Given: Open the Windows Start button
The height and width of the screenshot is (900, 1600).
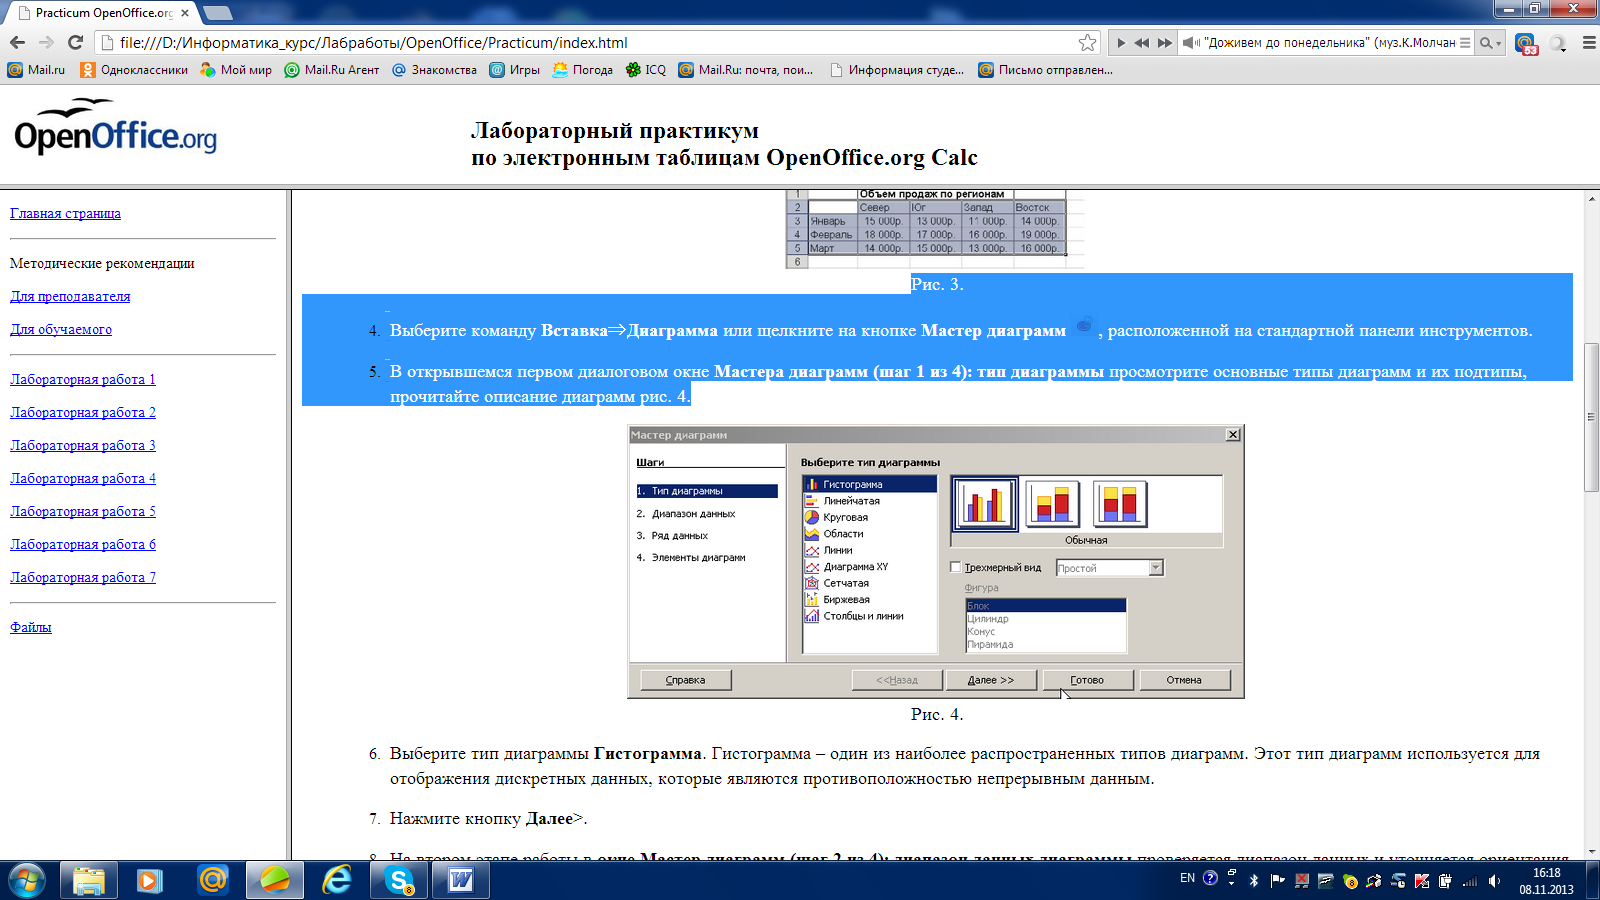Looking at the screenshot, I should [x=27, y=880].
